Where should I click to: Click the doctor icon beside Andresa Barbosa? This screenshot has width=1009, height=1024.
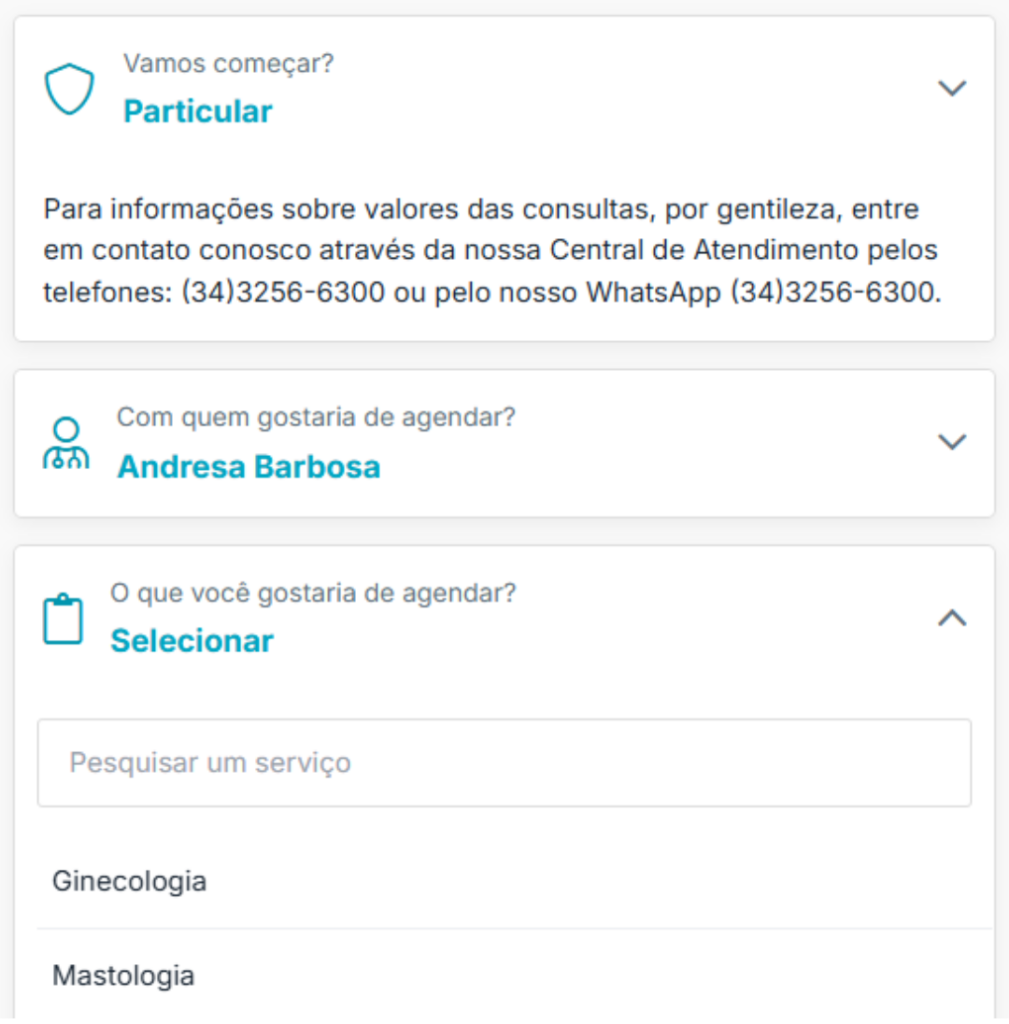tap(66, 445)
